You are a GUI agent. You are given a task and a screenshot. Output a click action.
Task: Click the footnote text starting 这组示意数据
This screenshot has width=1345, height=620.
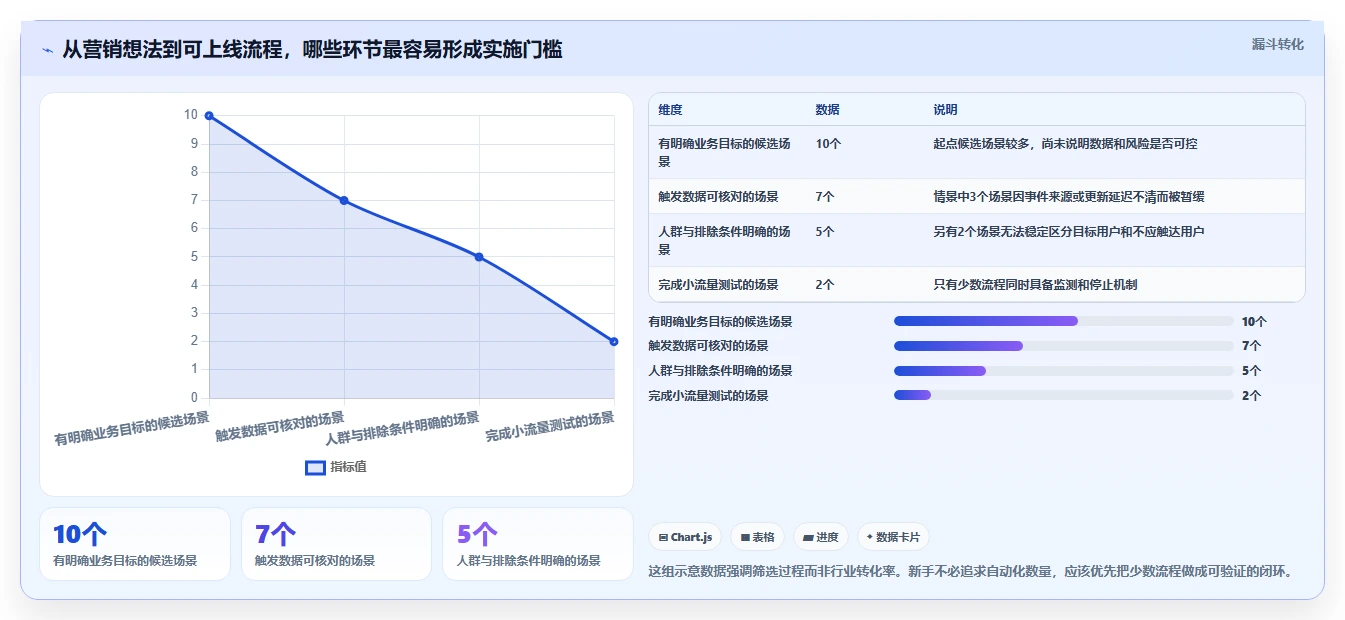pos(973,572)
